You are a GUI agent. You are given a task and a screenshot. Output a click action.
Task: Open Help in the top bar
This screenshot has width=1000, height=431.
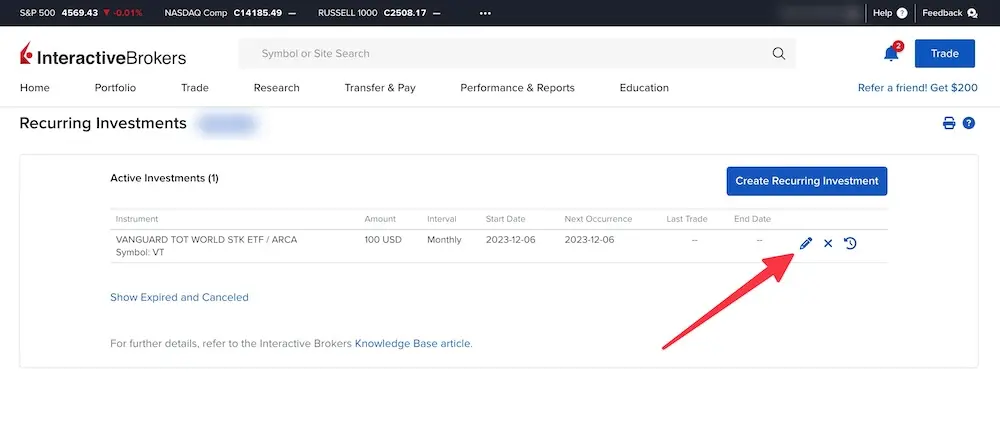[x=890, y=13]
